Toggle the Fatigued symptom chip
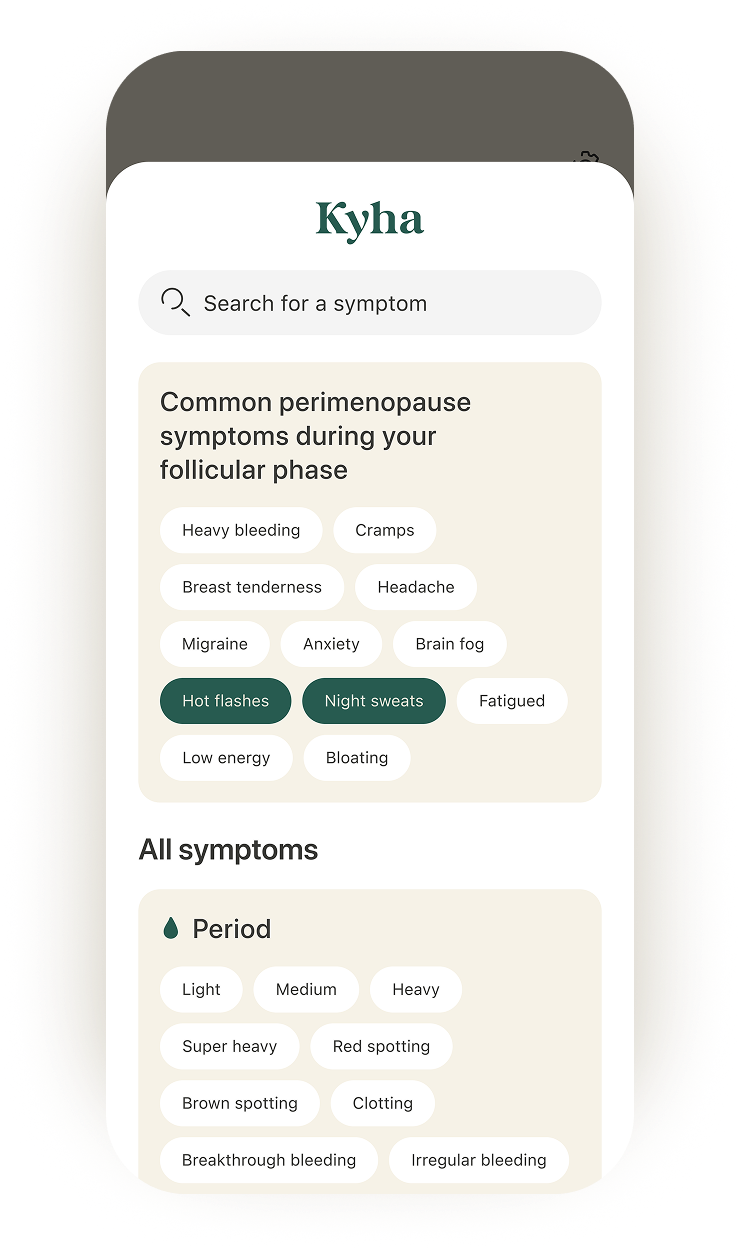This screenshot has height=1250, width=740. pyautogui.click(x=512, y=701)
